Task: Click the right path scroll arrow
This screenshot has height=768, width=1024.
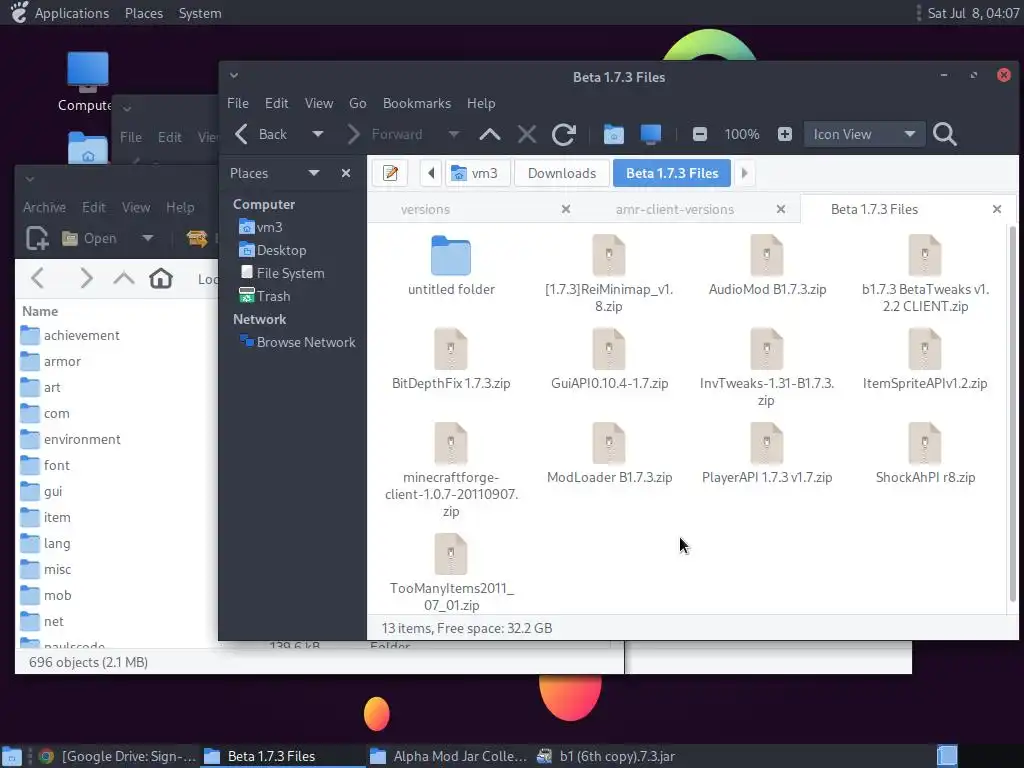Action: pyautogui.click(x=744, y=173)
